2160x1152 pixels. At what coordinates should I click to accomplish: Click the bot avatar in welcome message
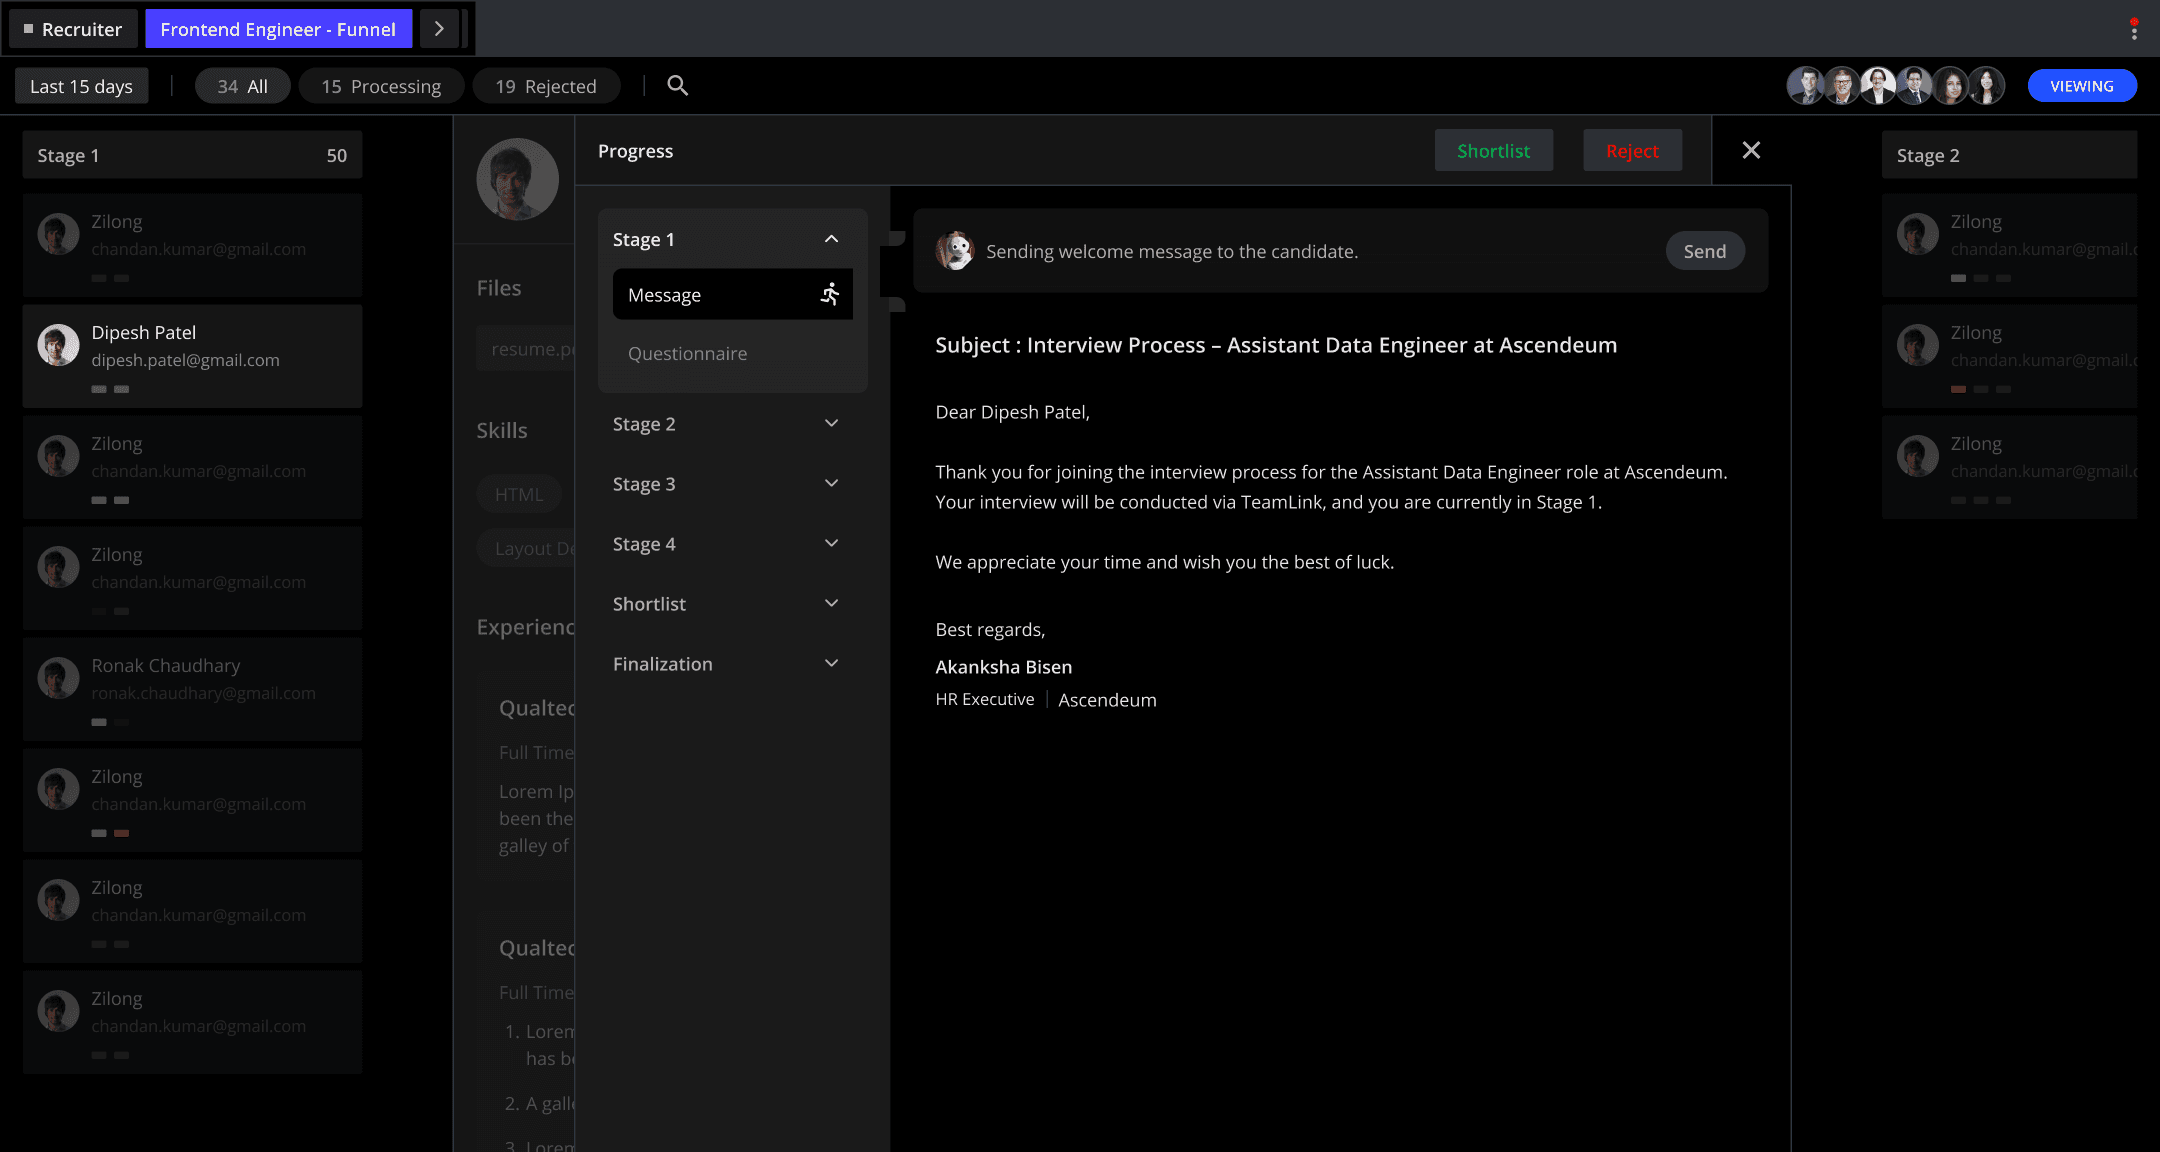pyautogui.click(x=955, y=251)
